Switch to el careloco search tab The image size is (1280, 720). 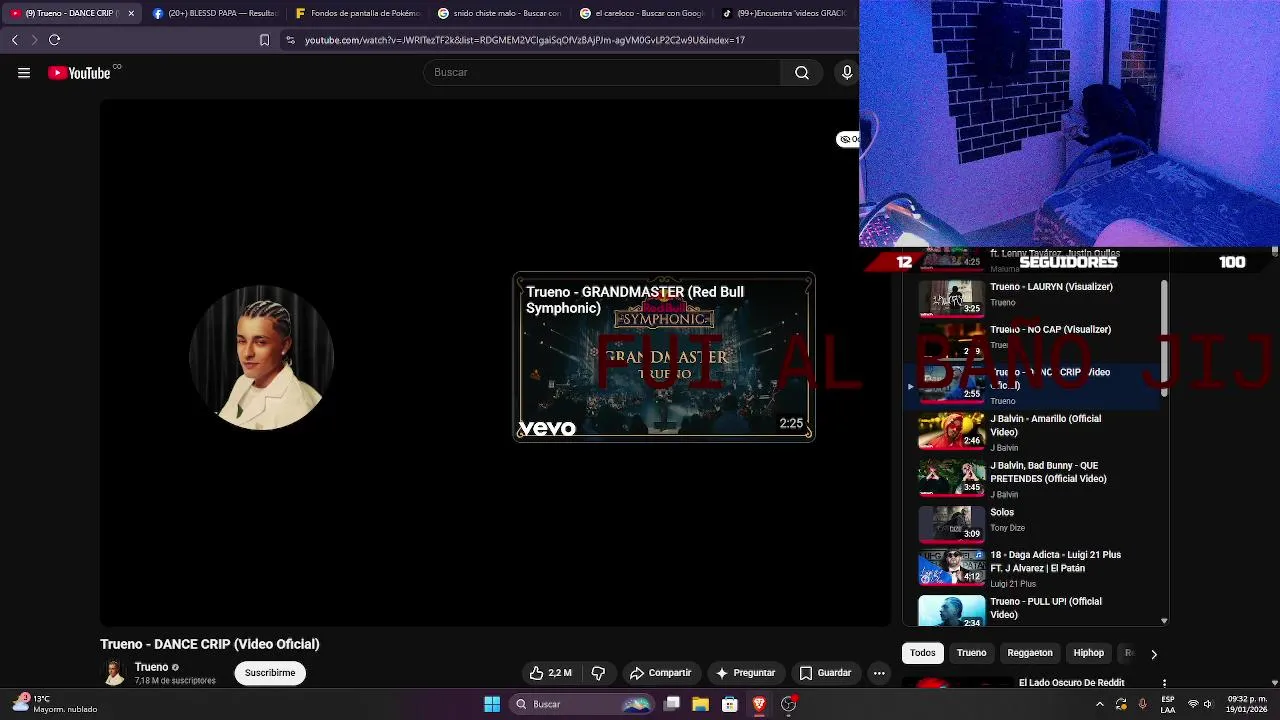point(644,13)
